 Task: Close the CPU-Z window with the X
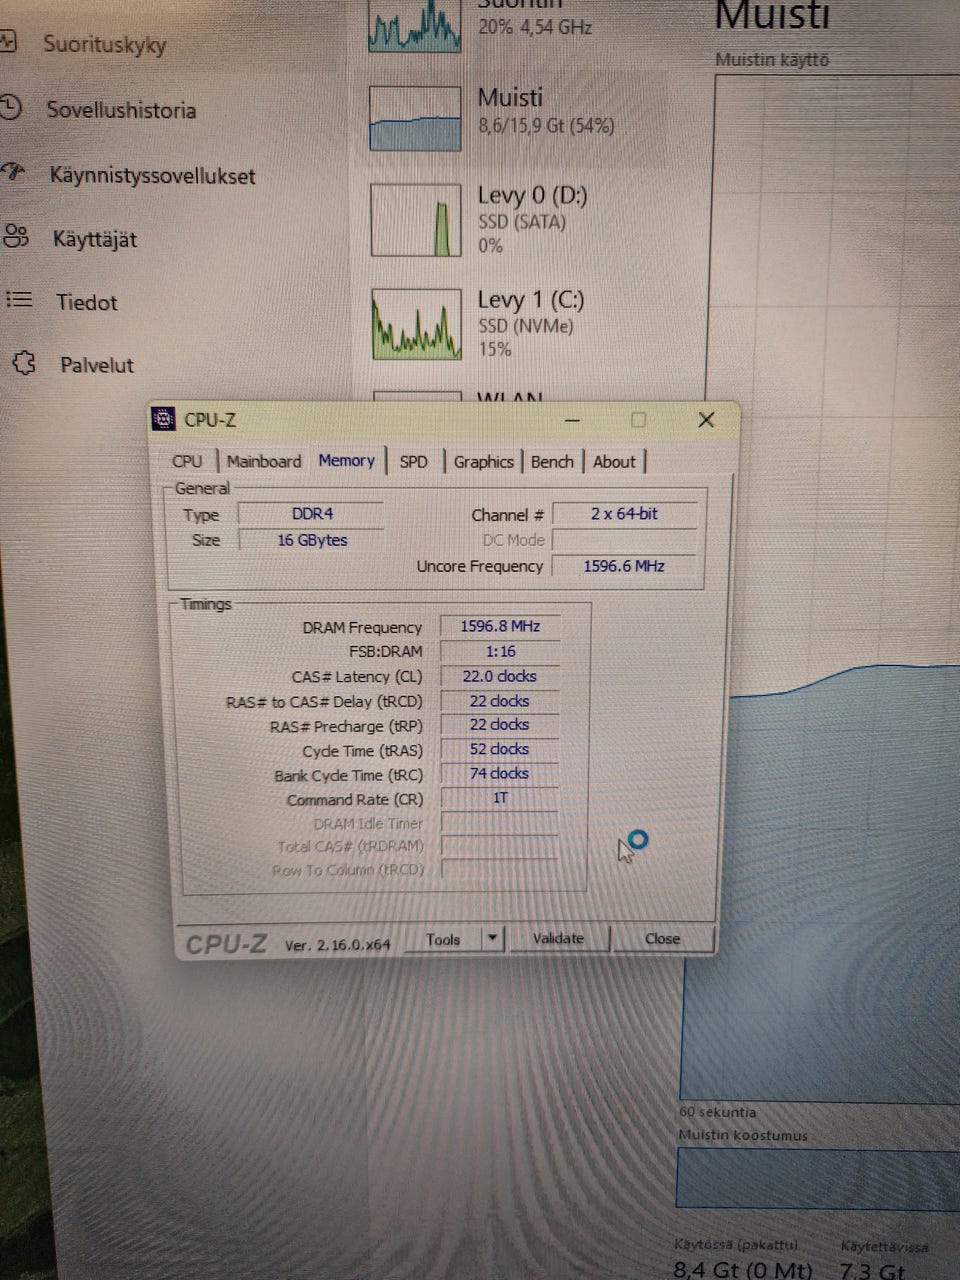coord(706,420)
